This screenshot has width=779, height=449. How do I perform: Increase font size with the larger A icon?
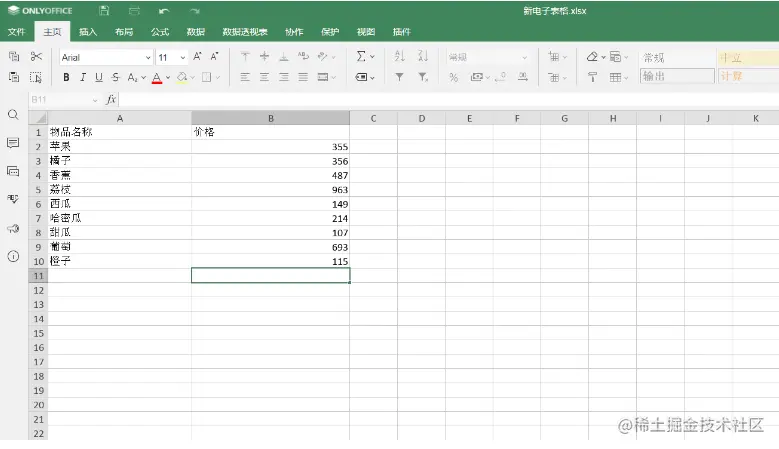pyautogui.click(x=197, y=56)
